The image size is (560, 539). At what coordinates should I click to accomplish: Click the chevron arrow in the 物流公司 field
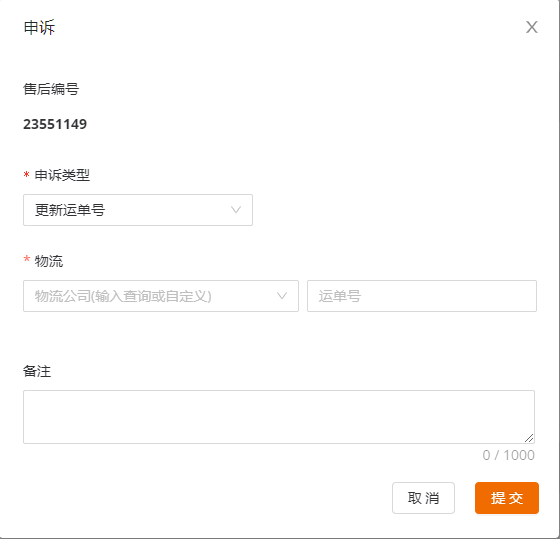(x=282, y=296)
